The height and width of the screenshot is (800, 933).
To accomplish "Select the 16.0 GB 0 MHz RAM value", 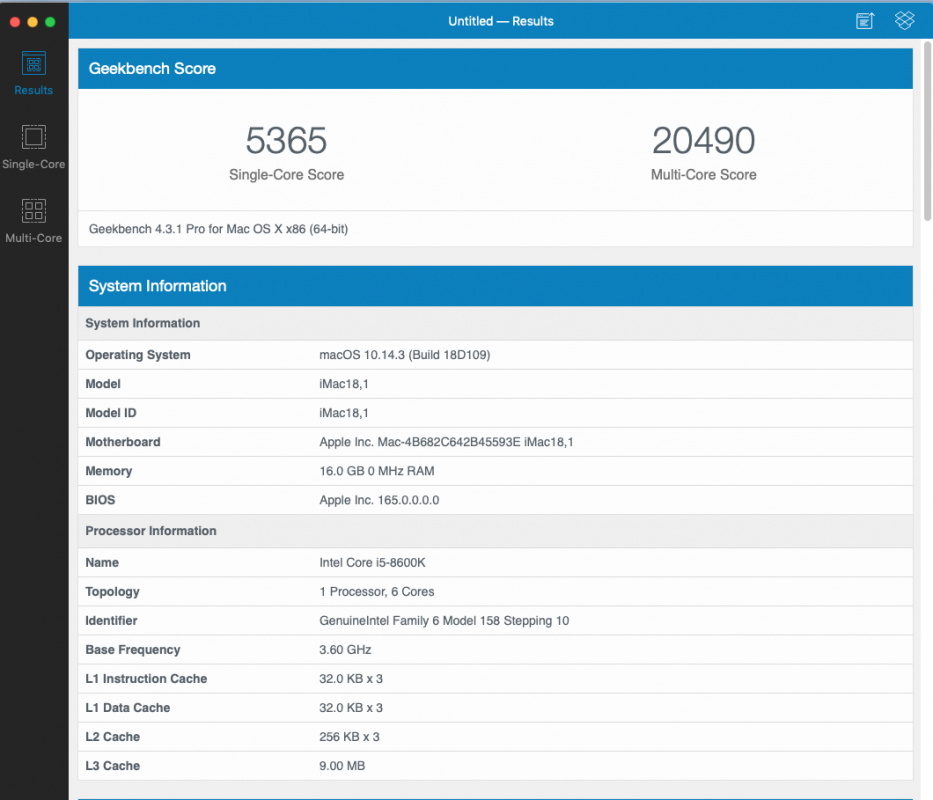I will click(x=377, y=471).
